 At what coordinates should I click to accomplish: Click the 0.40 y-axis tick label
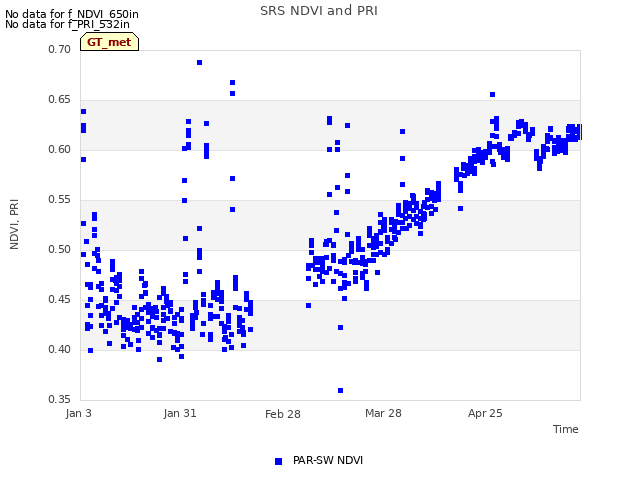(x=60, y=349)
